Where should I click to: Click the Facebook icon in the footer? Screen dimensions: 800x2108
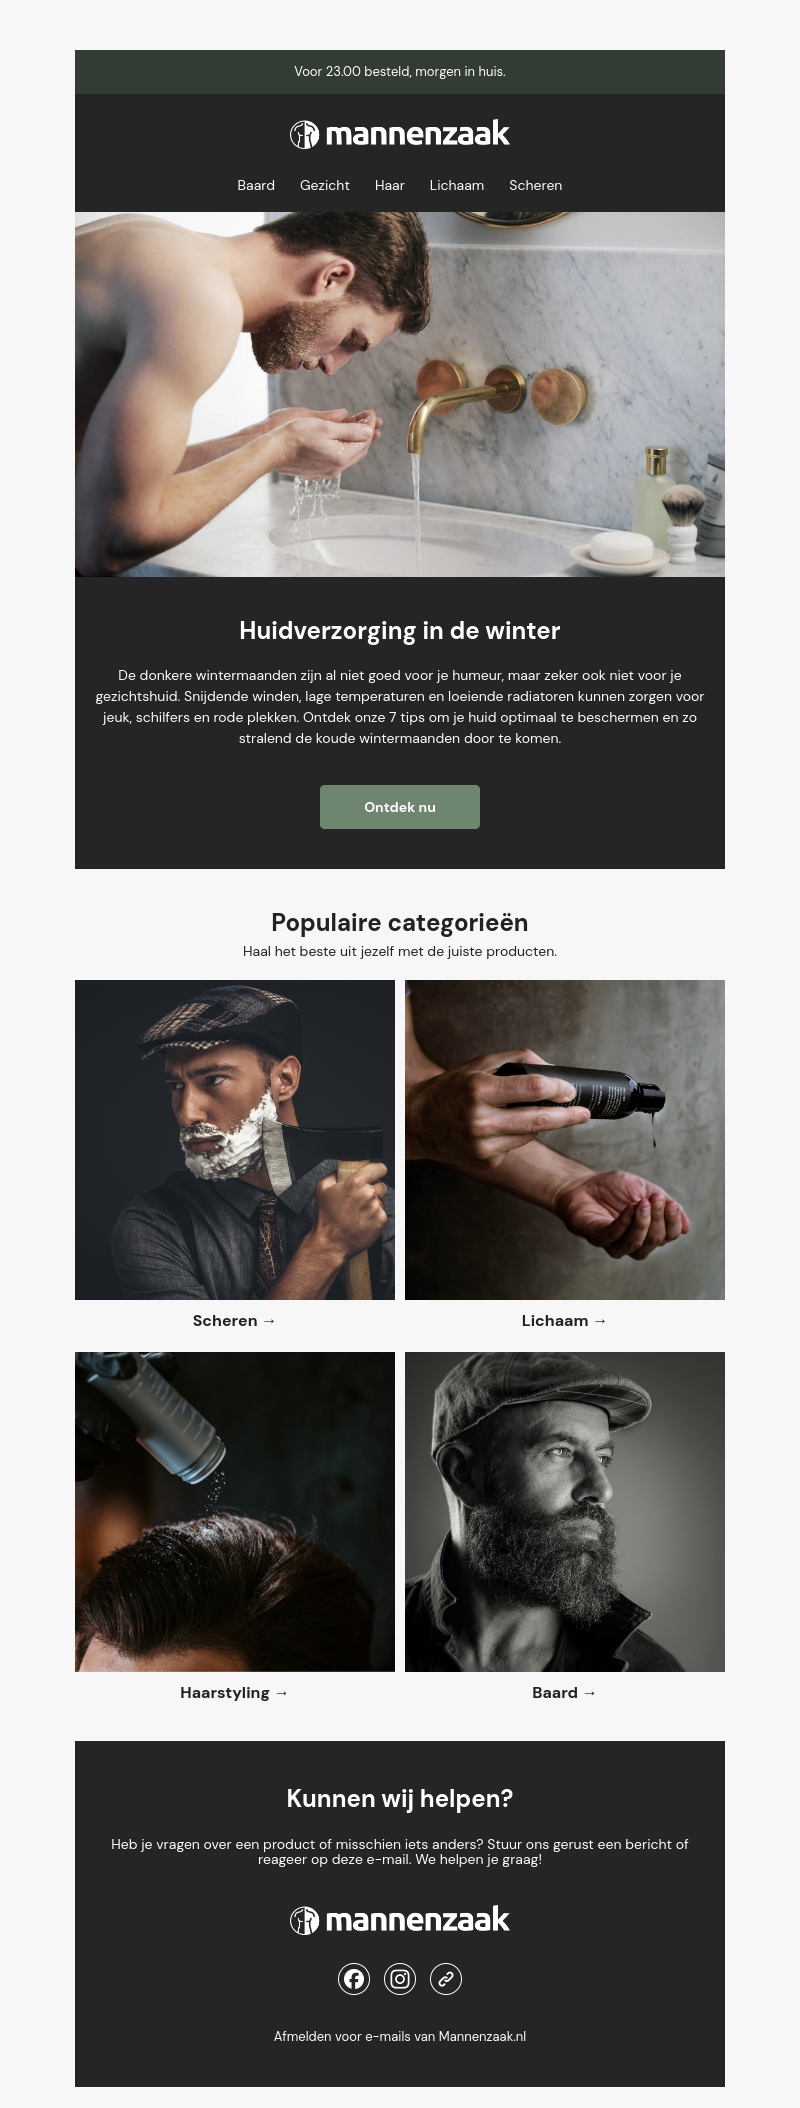click(354, 1978)
